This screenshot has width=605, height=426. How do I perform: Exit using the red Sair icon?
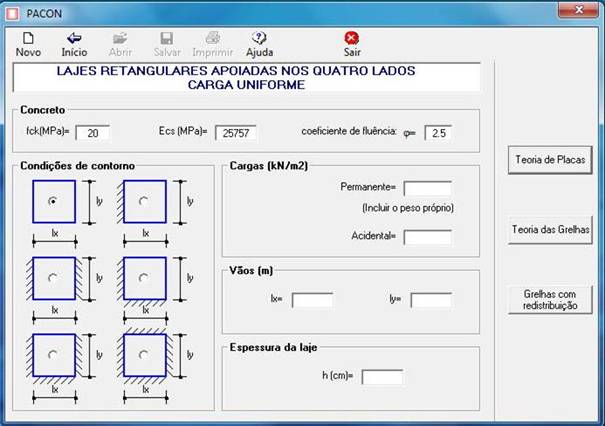tap(351, 39)
